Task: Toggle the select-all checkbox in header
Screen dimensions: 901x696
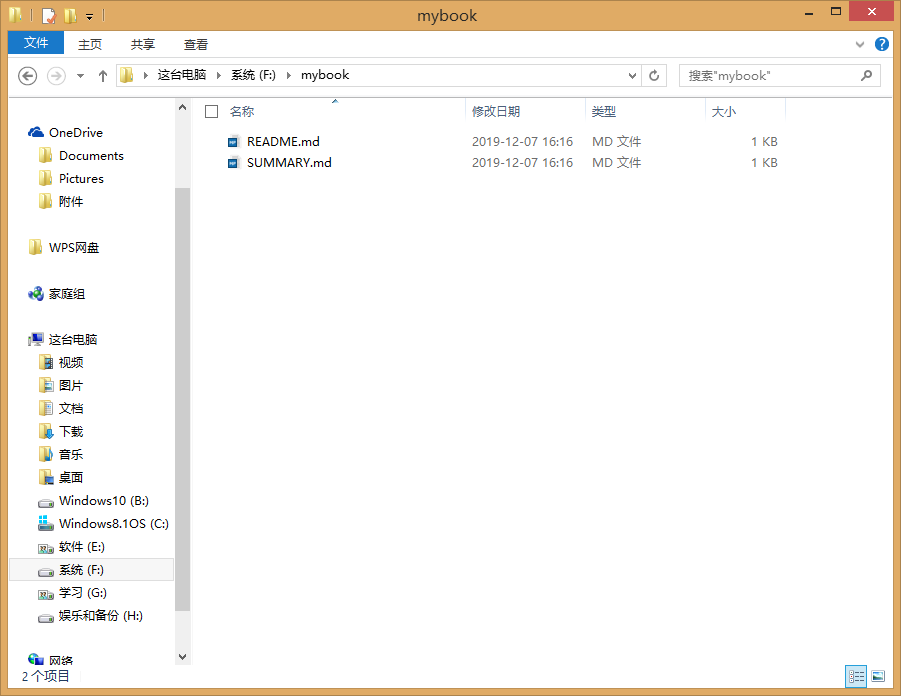Action: (211, 111)
